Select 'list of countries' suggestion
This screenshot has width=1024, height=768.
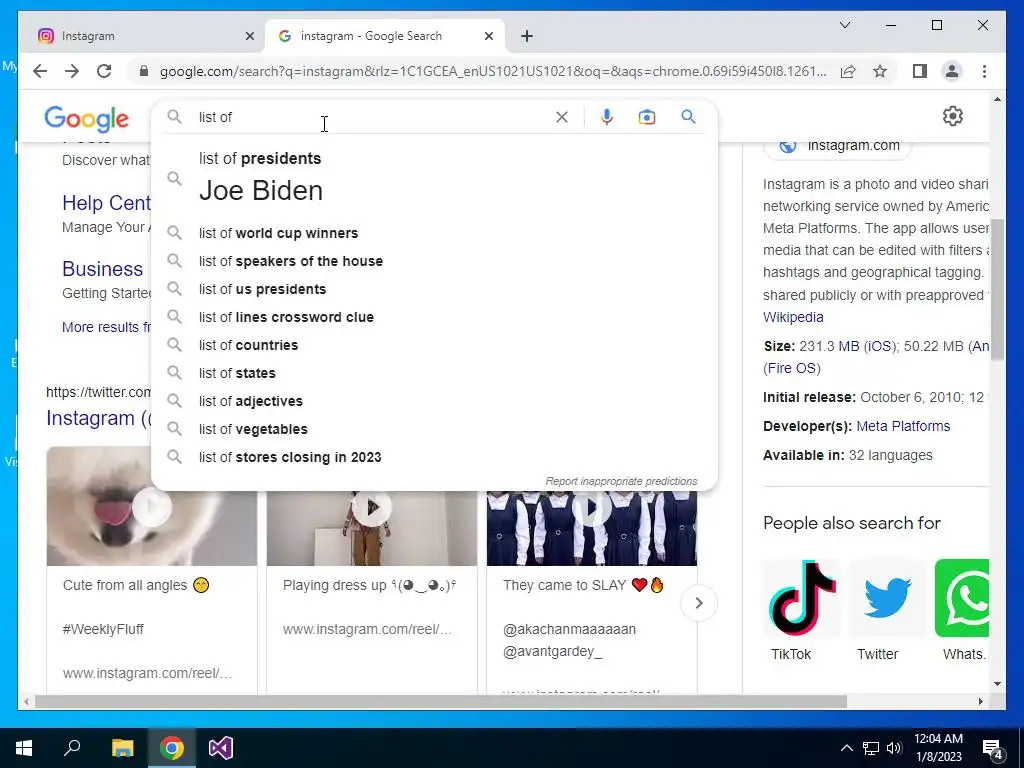pos(434,345)
